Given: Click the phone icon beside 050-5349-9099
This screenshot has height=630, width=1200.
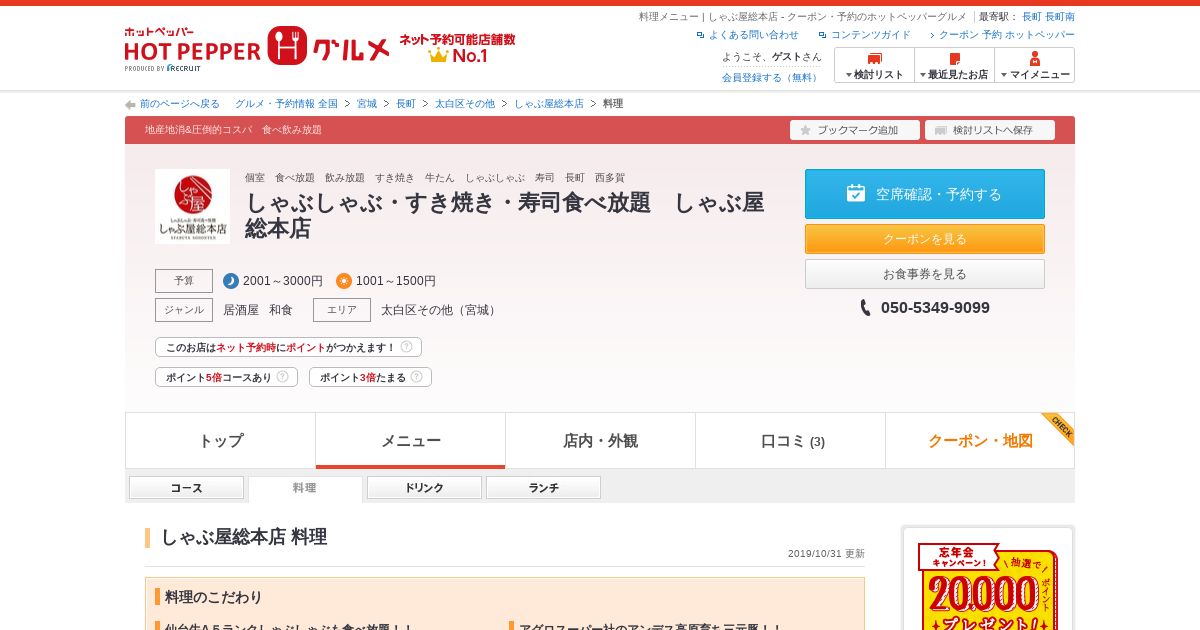Looking at the screenshot, I should [866, 308].
